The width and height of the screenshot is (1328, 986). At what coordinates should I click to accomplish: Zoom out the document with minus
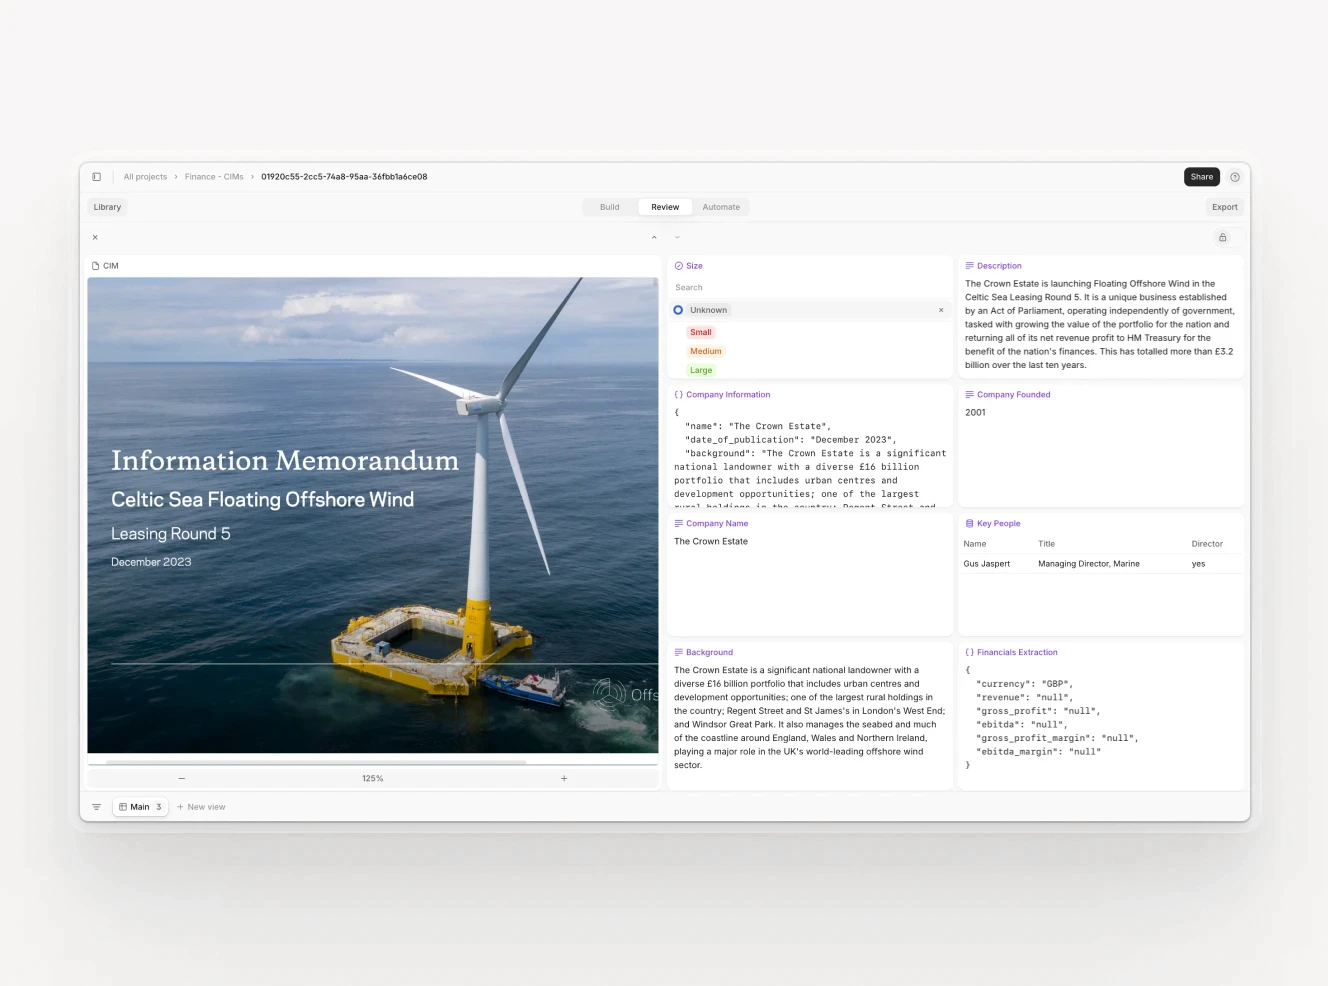(182, 778)
